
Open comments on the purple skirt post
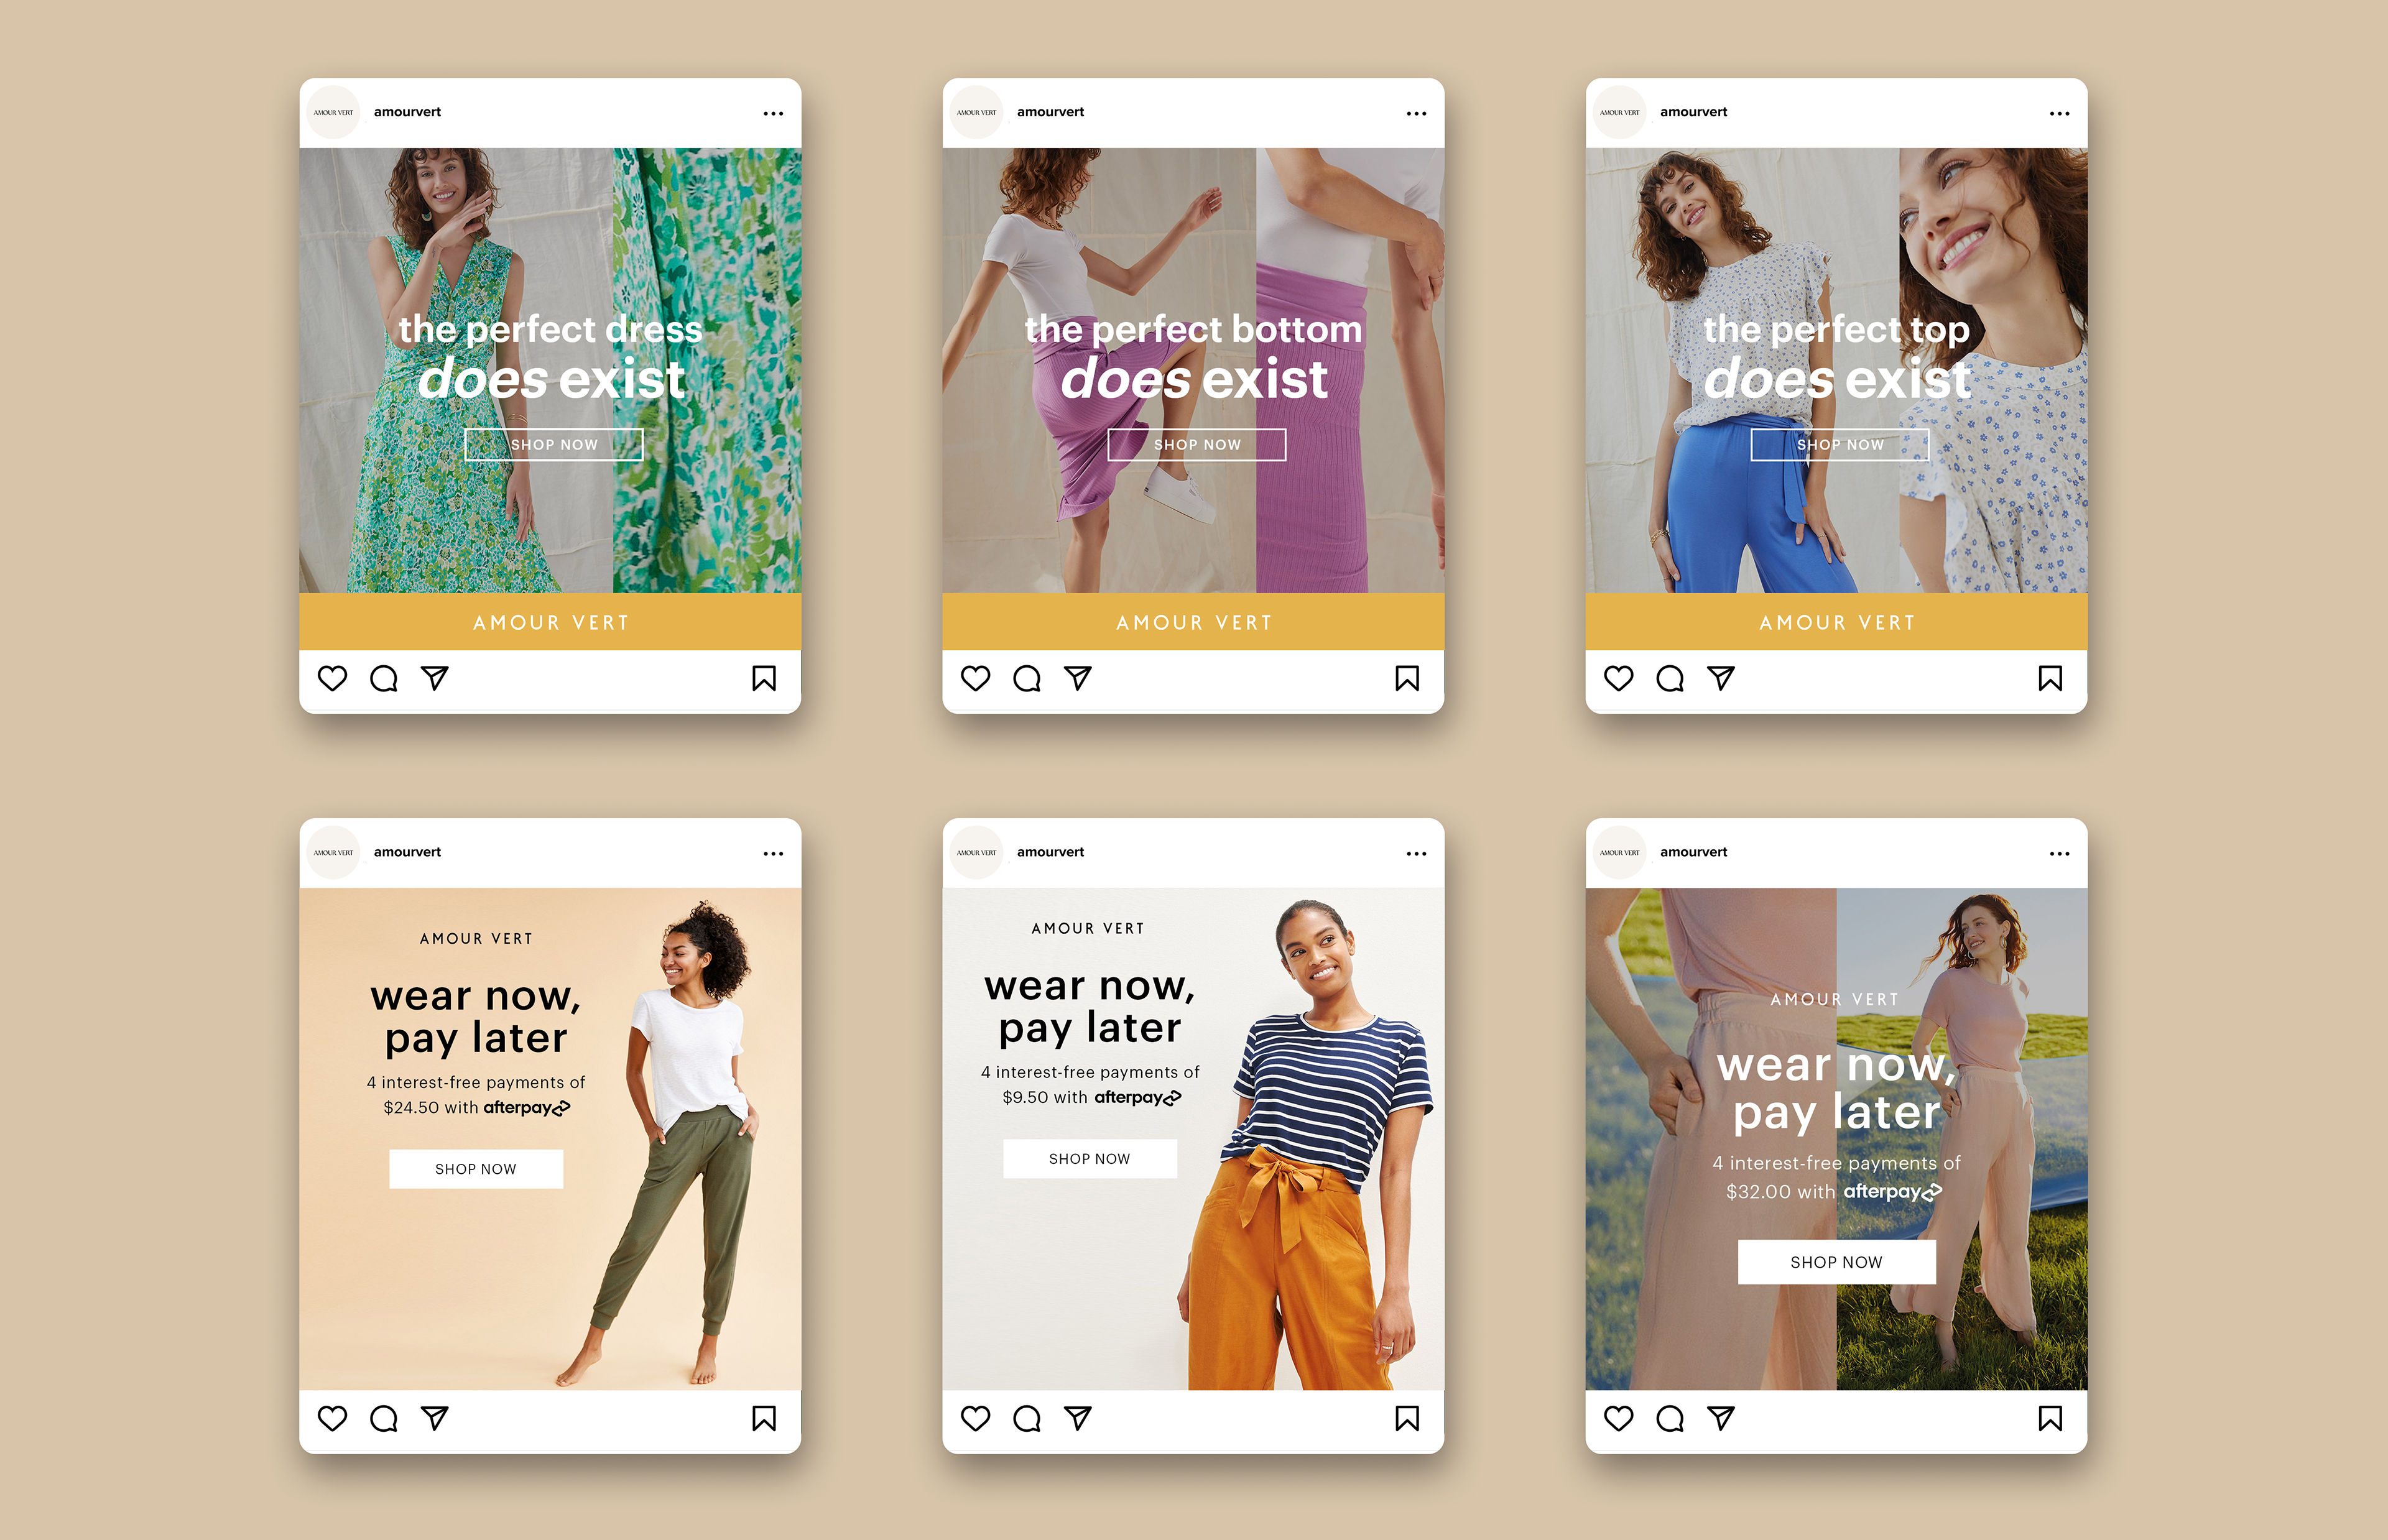[x=1026, y=679]
